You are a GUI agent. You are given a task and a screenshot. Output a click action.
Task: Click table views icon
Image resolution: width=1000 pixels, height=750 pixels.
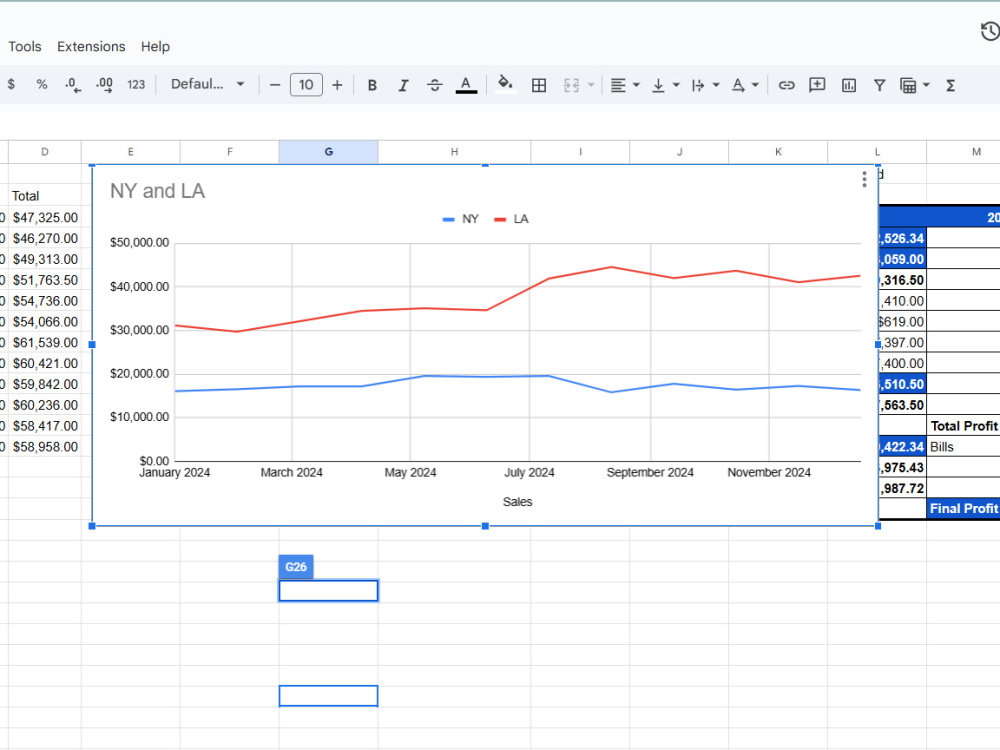point(908,85)
